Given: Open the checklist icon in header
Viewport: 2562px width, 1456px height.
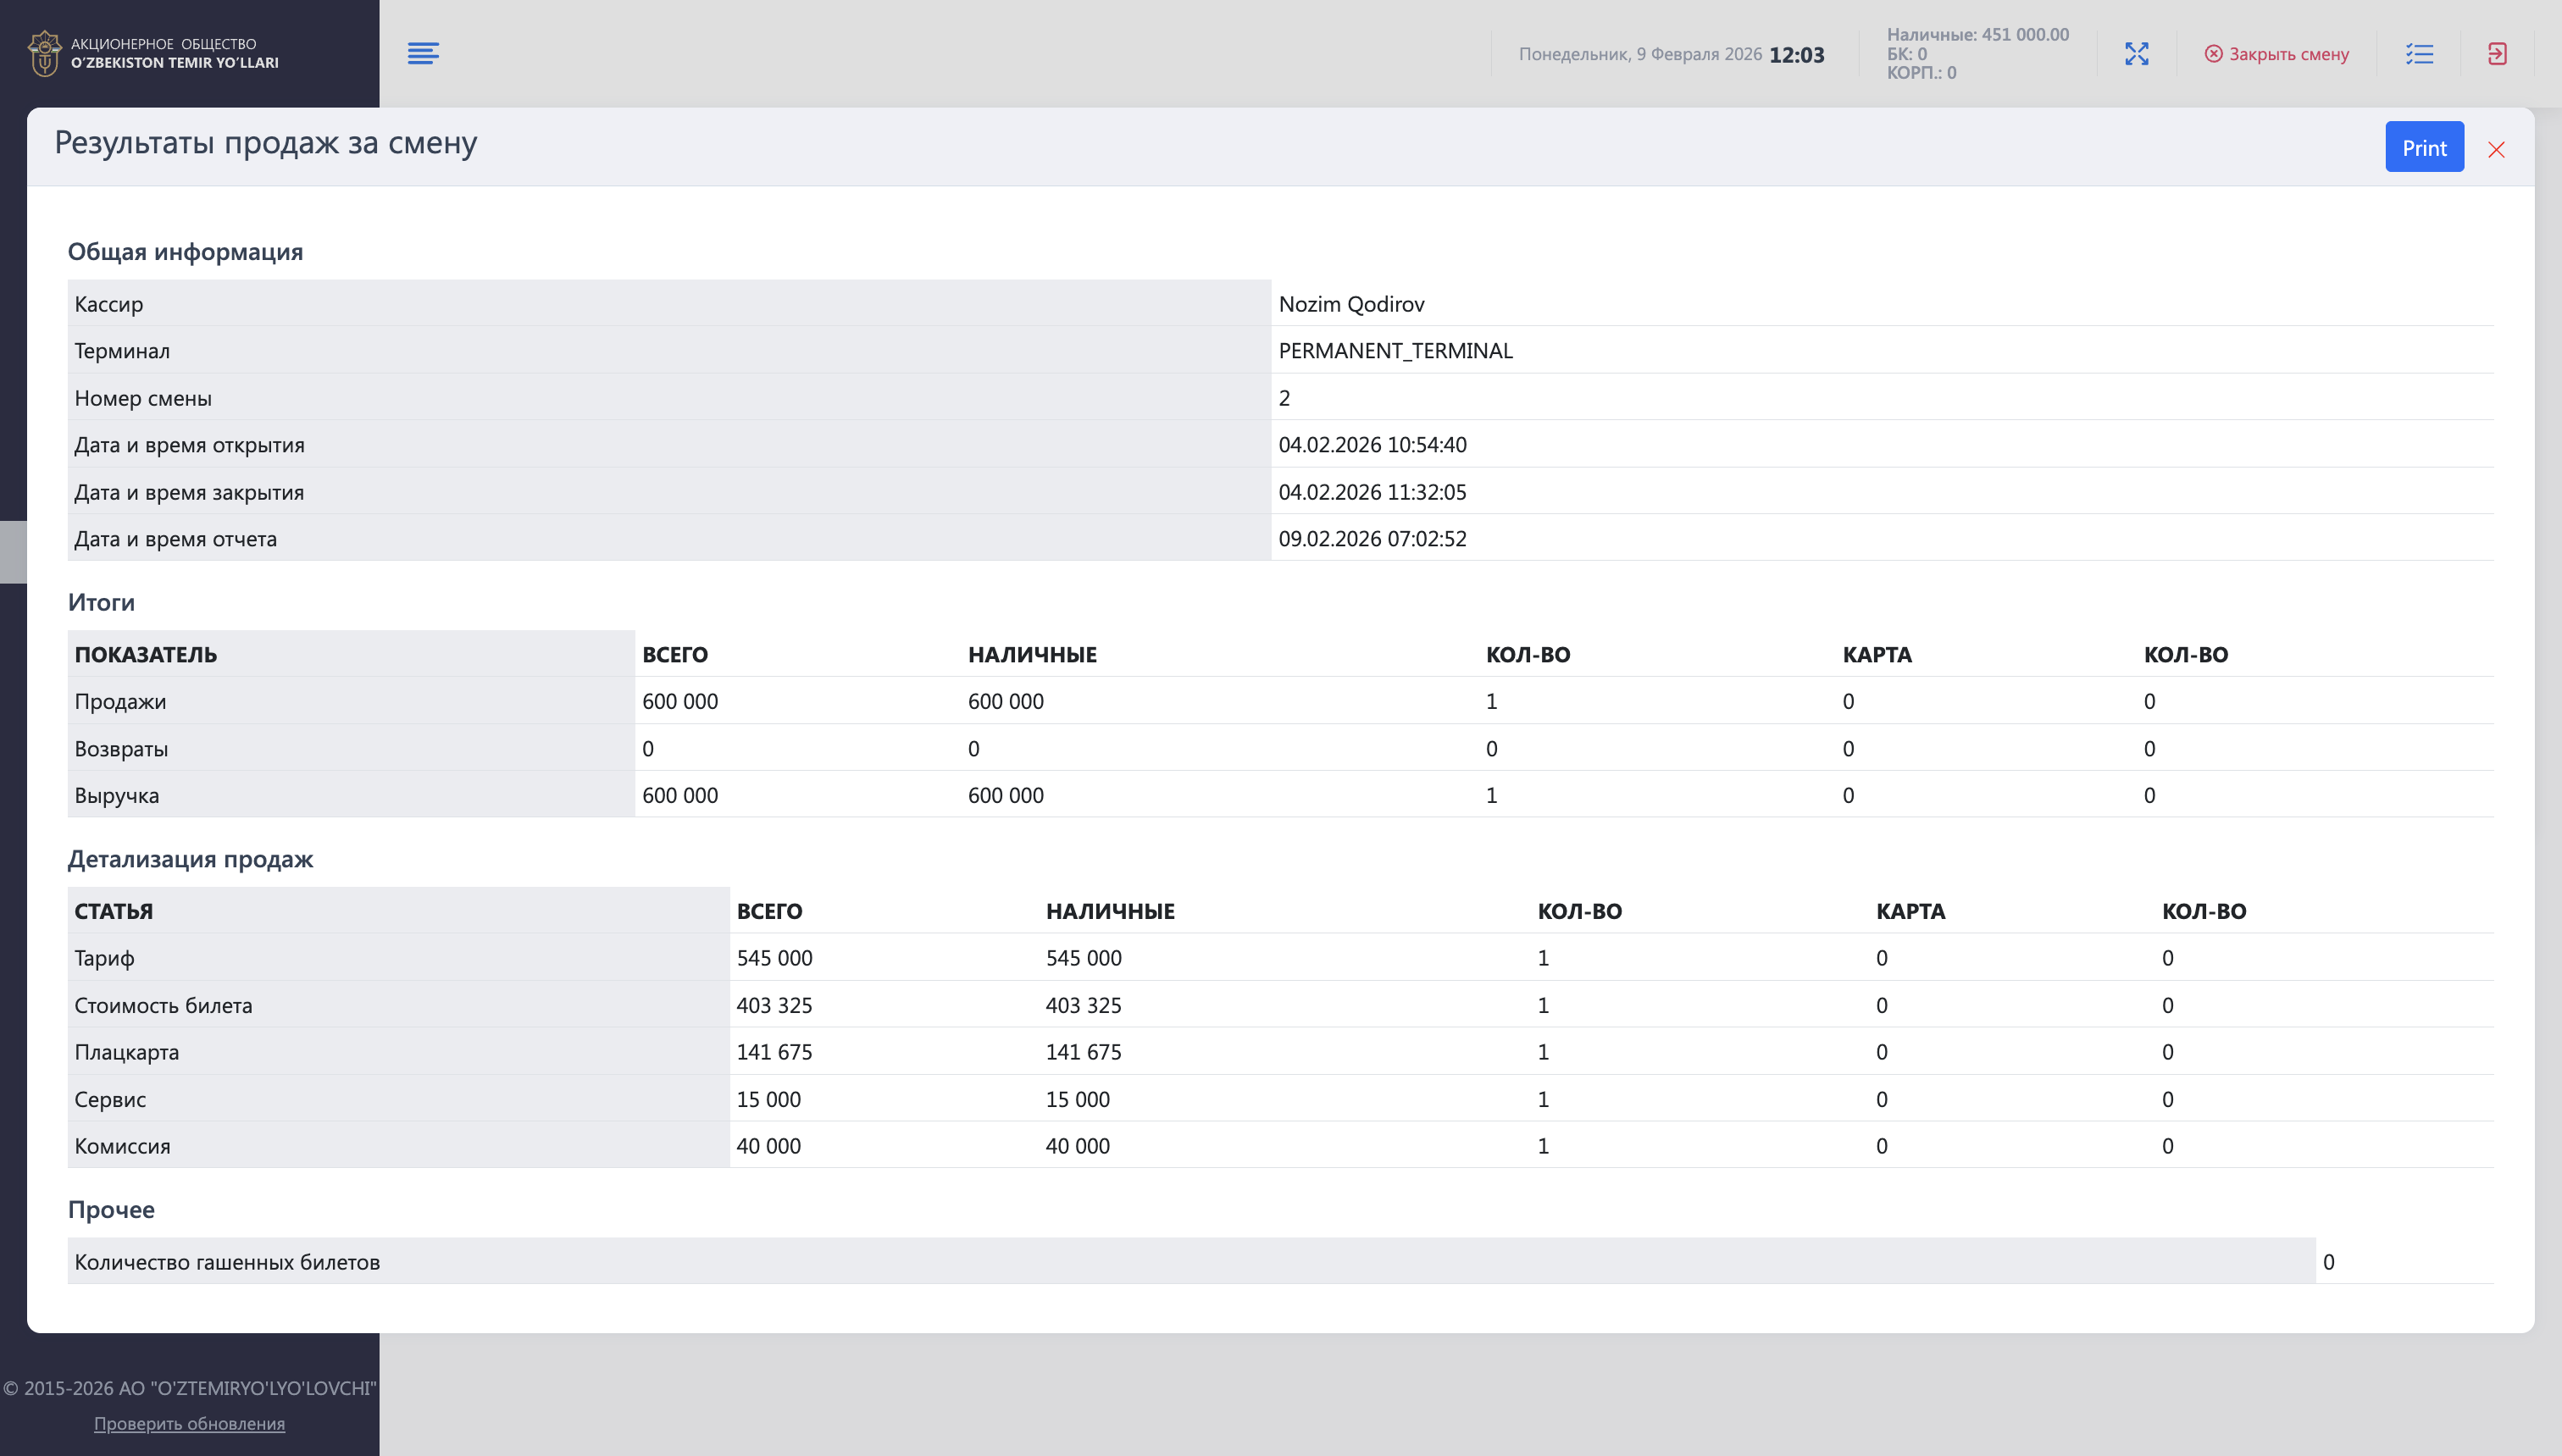Looking at the screenshot, I should point(2419,54).
